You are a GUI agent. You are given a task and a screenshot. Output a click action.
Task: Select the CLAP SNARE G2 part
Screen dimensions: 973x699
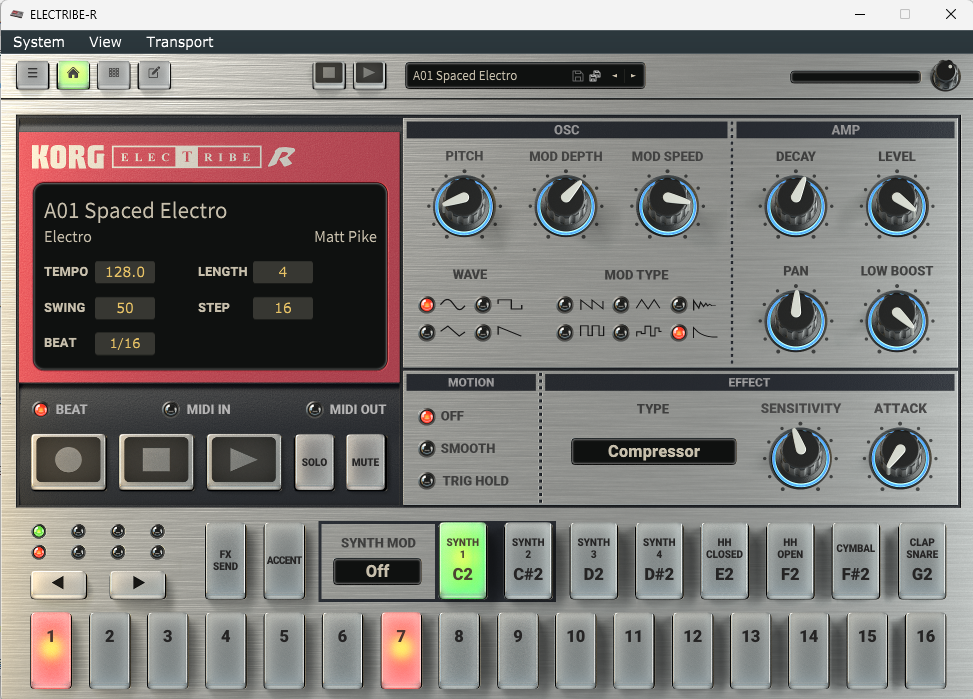(921, 561)
